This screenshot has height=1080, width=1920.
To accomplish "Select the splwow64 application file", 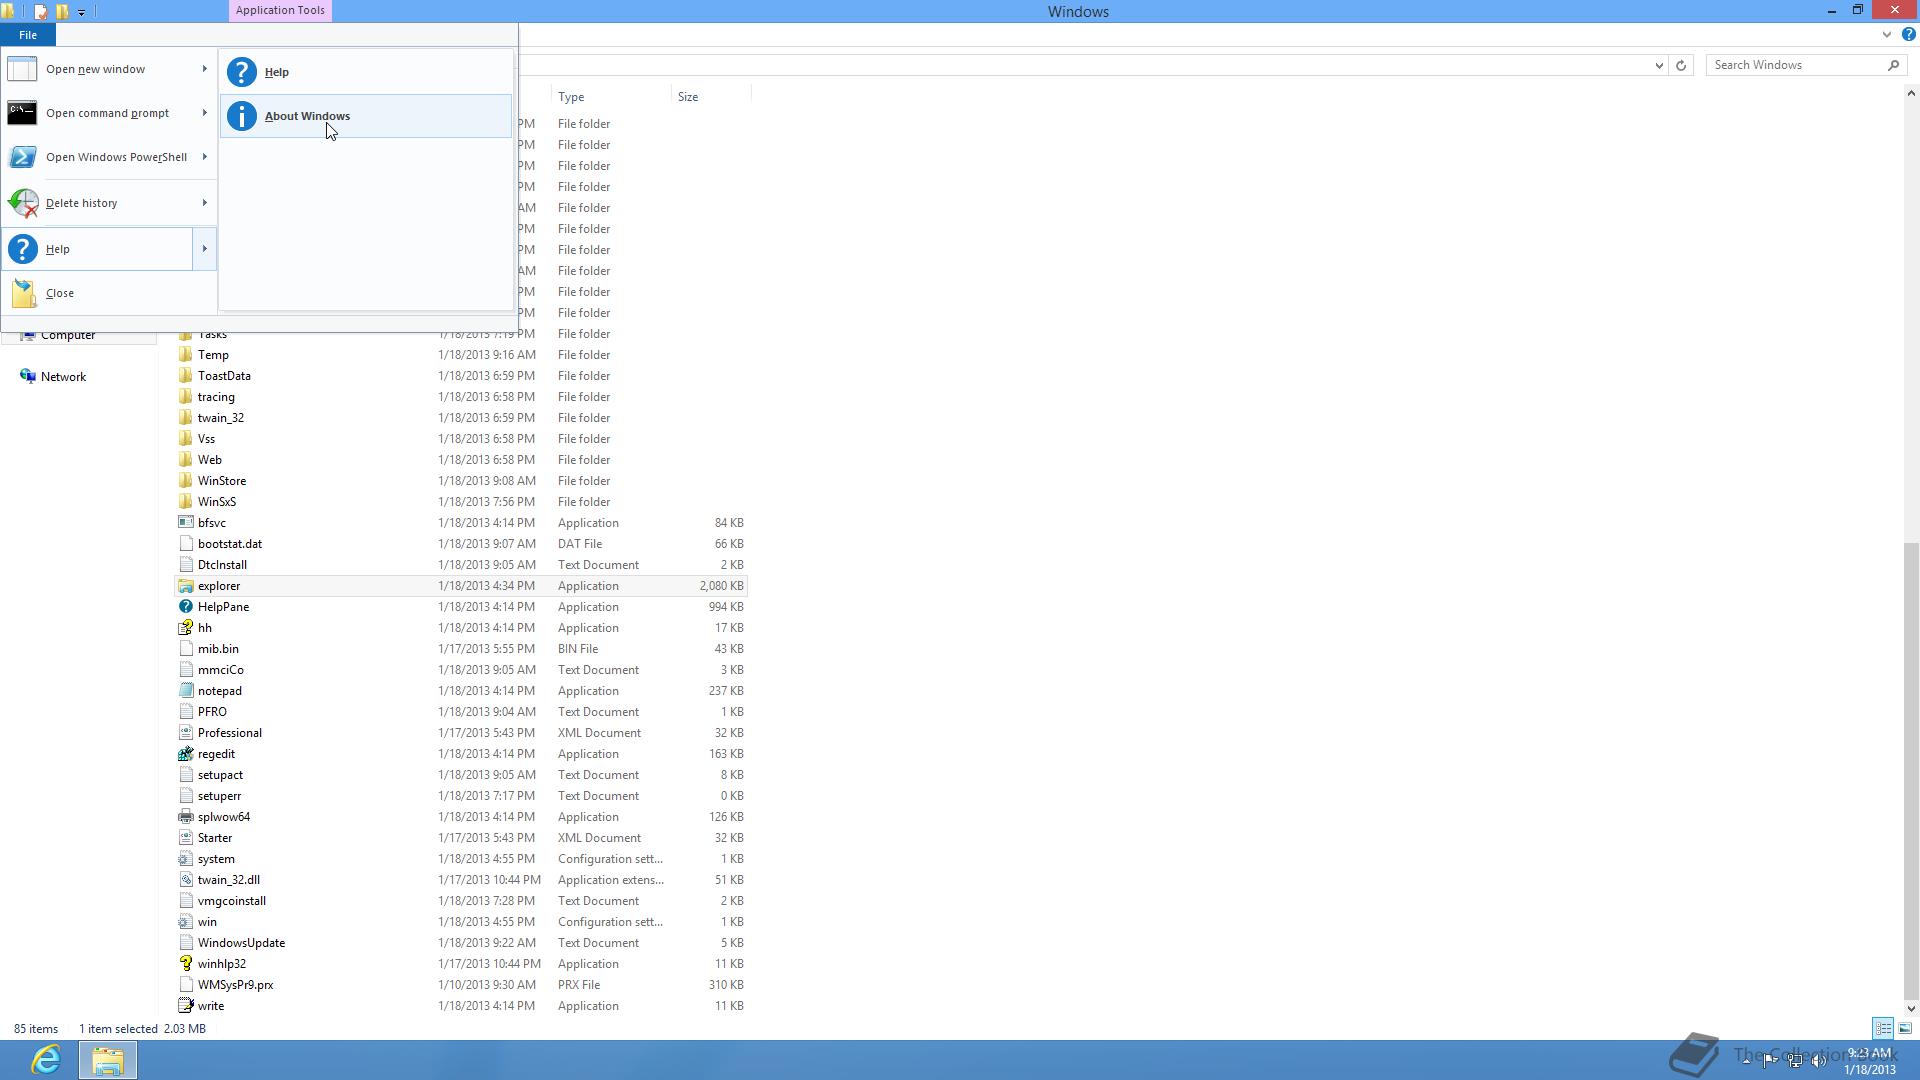I will pyautogui.click(x=223, y=817).
